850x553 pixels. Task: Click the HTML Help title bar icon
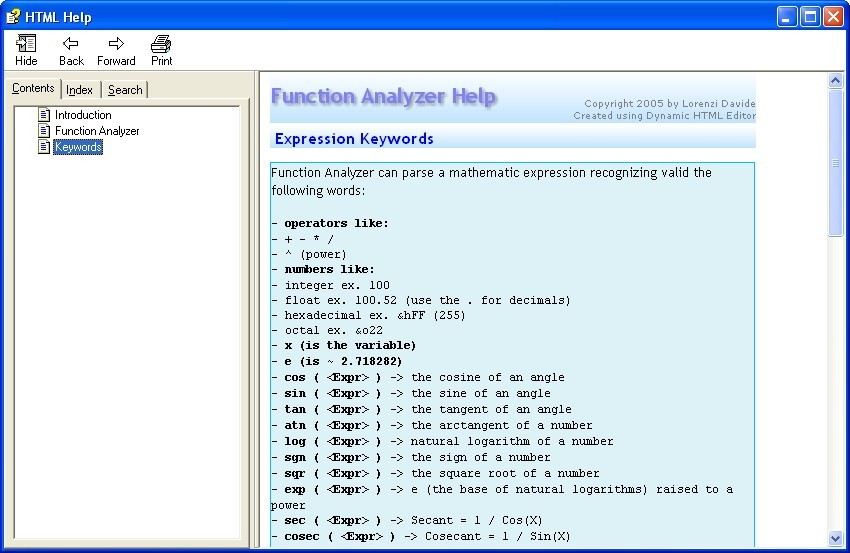click(13, 17)
